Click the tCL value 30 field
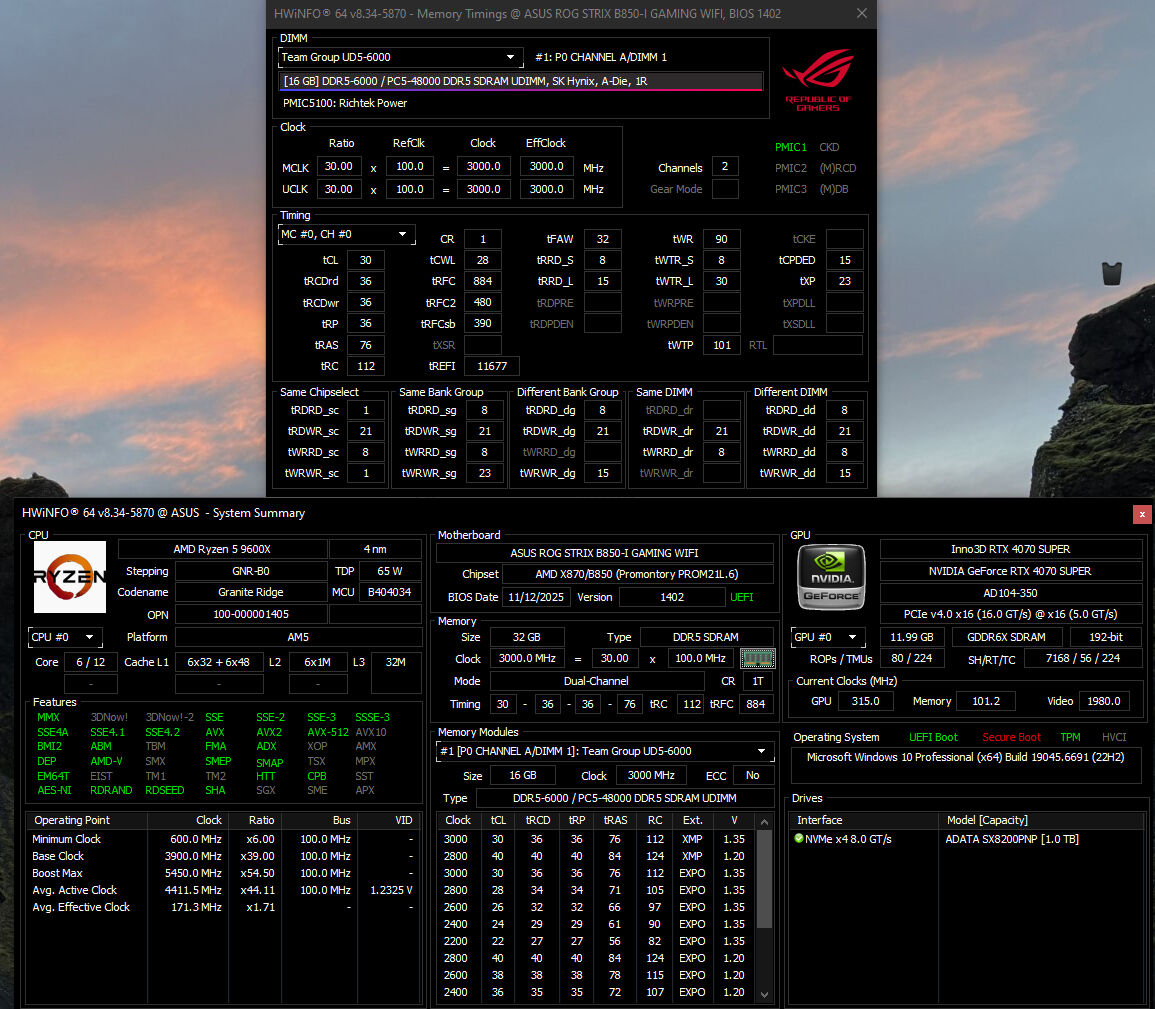Image resolution: width=1155 pixels, height=1009 pixels. pyautogui.click(x=365, y=260)
